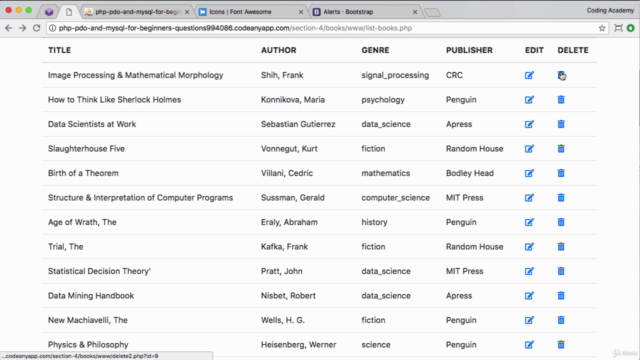640x360 pixels.
Task: Select the pinned purple cube tab
Action: (49, 12)
